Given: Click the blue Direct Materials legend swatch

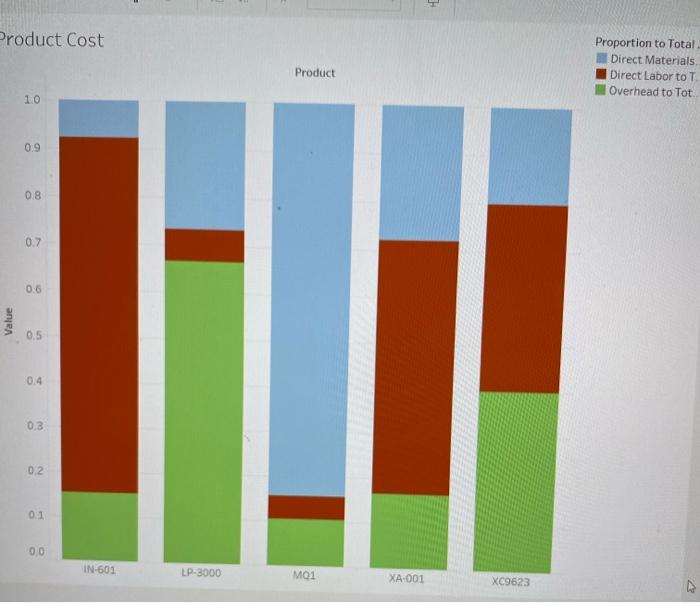Looking at the screenshot, I should click(602, 58).
